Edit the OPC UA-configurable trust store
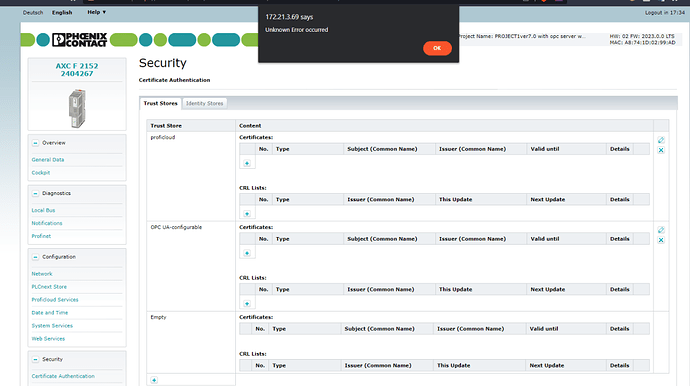690x386 pixels. click(661, 230)
